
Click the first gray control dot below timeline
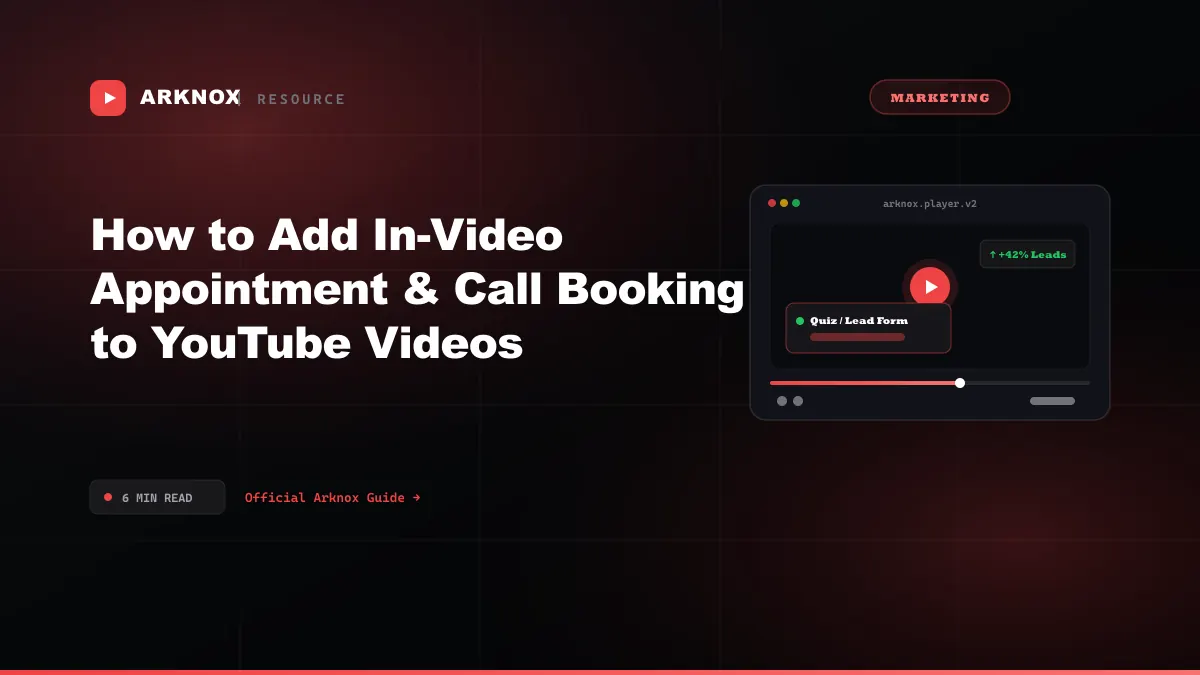tap(782, 401)
